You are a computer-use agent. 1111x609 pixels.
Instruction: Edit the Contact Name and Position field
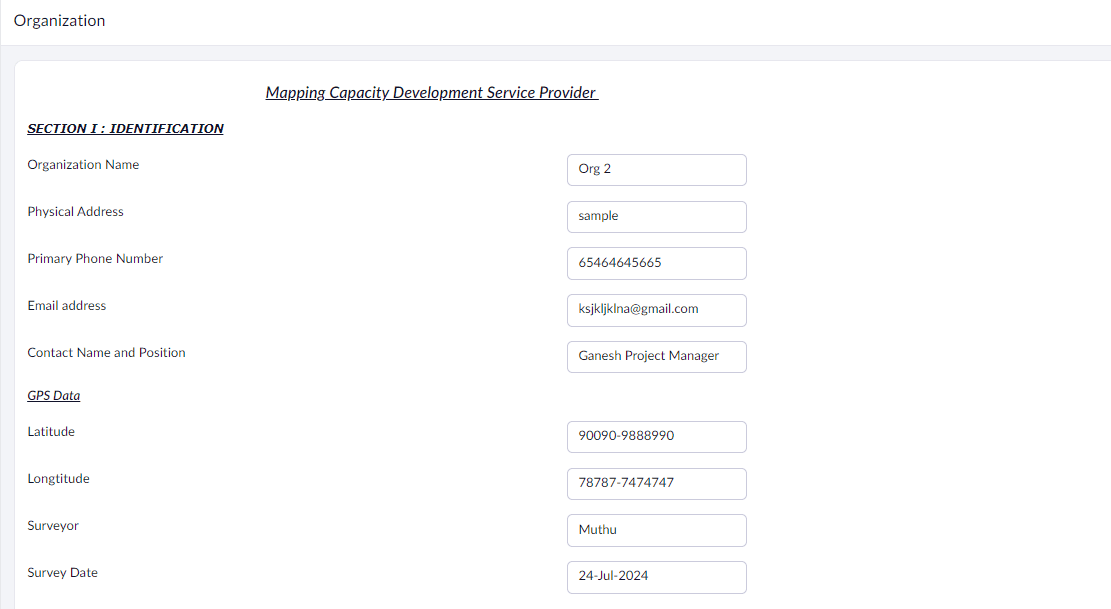(x=656, y=357)
